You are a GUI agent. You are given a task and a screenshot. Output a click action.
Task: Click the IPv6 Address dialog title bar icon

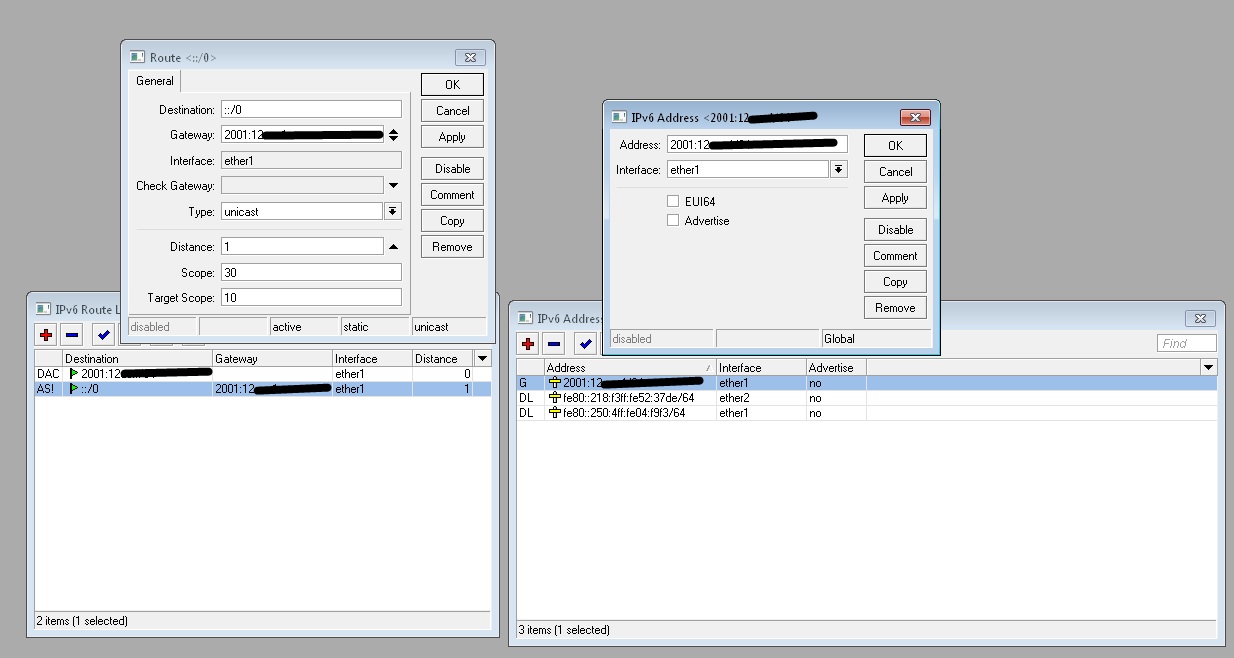(x=619, y=117)
